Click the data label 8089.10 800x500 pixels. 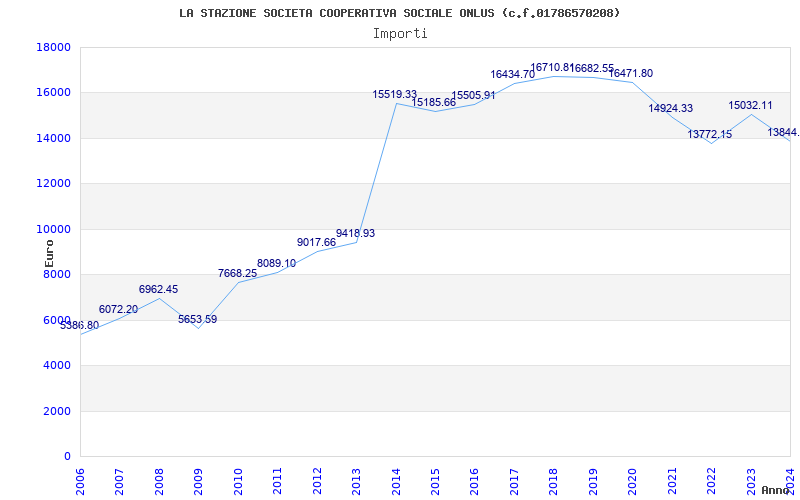pyautogui.click(x=277, y=263)
